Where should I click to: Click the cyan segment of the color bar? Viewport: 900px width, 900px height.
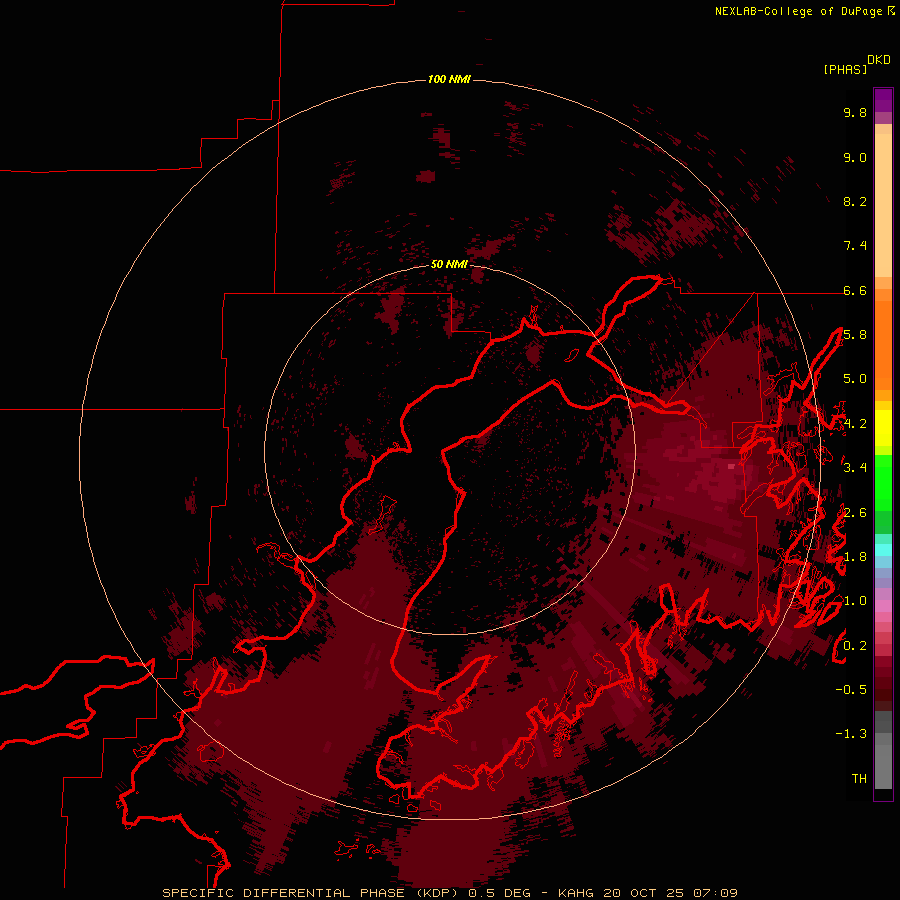click(x=883, y=550)
